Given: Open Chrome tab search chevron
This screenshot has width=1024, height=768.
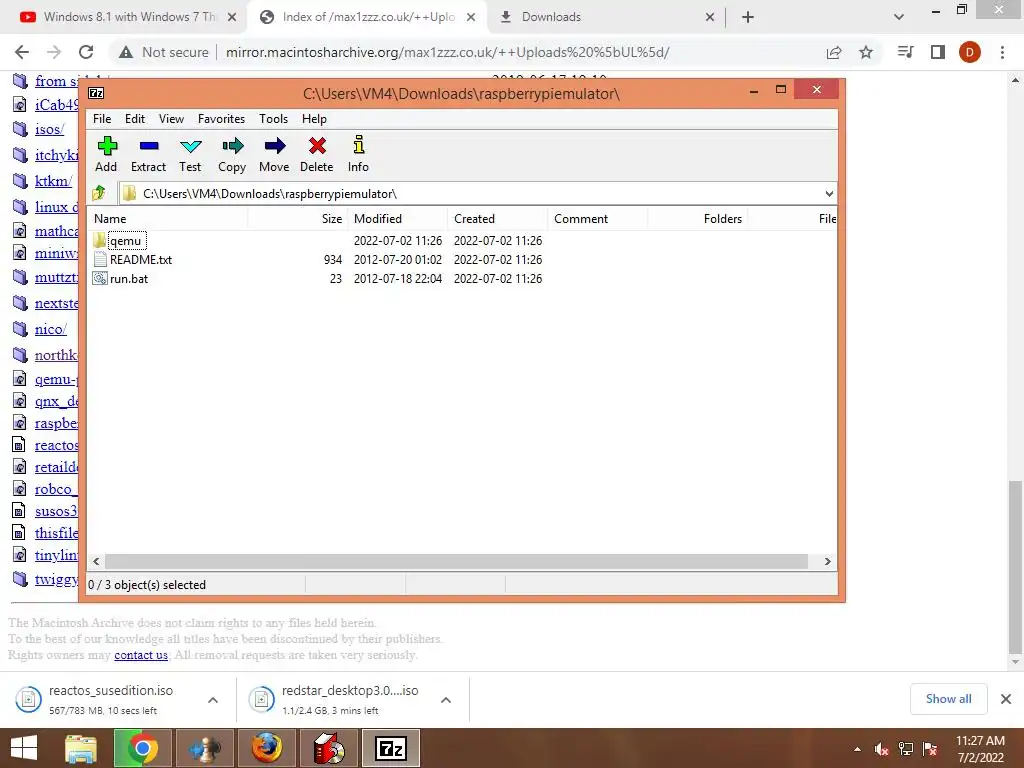Looking at the screenshot, I should [x=899, y=17].
